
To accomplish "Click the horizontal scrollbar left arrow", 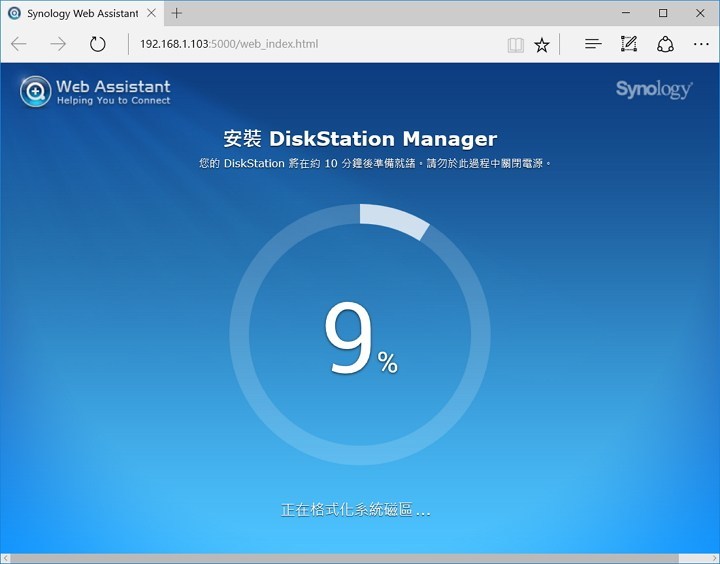I will (x=6, y=558).
